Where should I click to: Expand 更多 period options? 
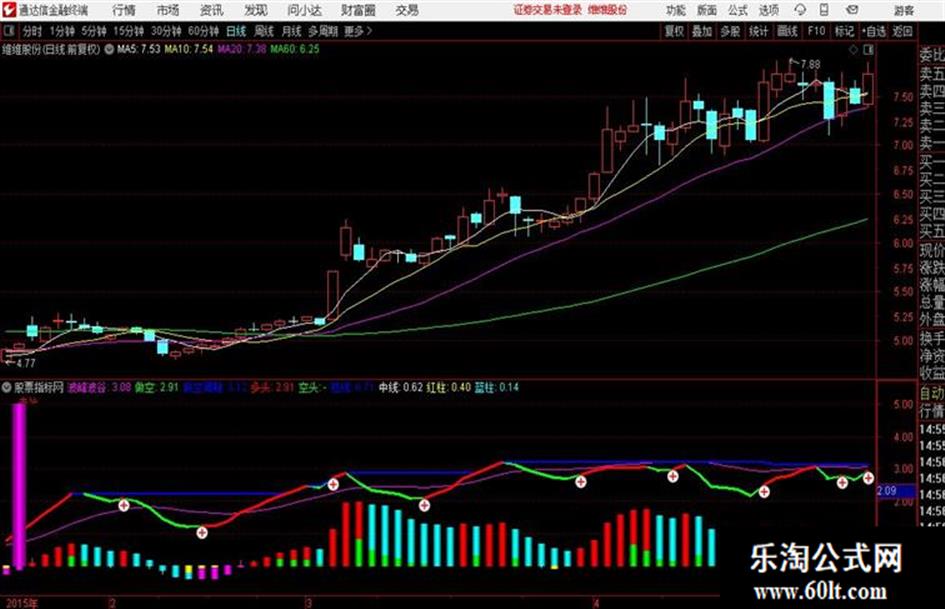(358, 31)
